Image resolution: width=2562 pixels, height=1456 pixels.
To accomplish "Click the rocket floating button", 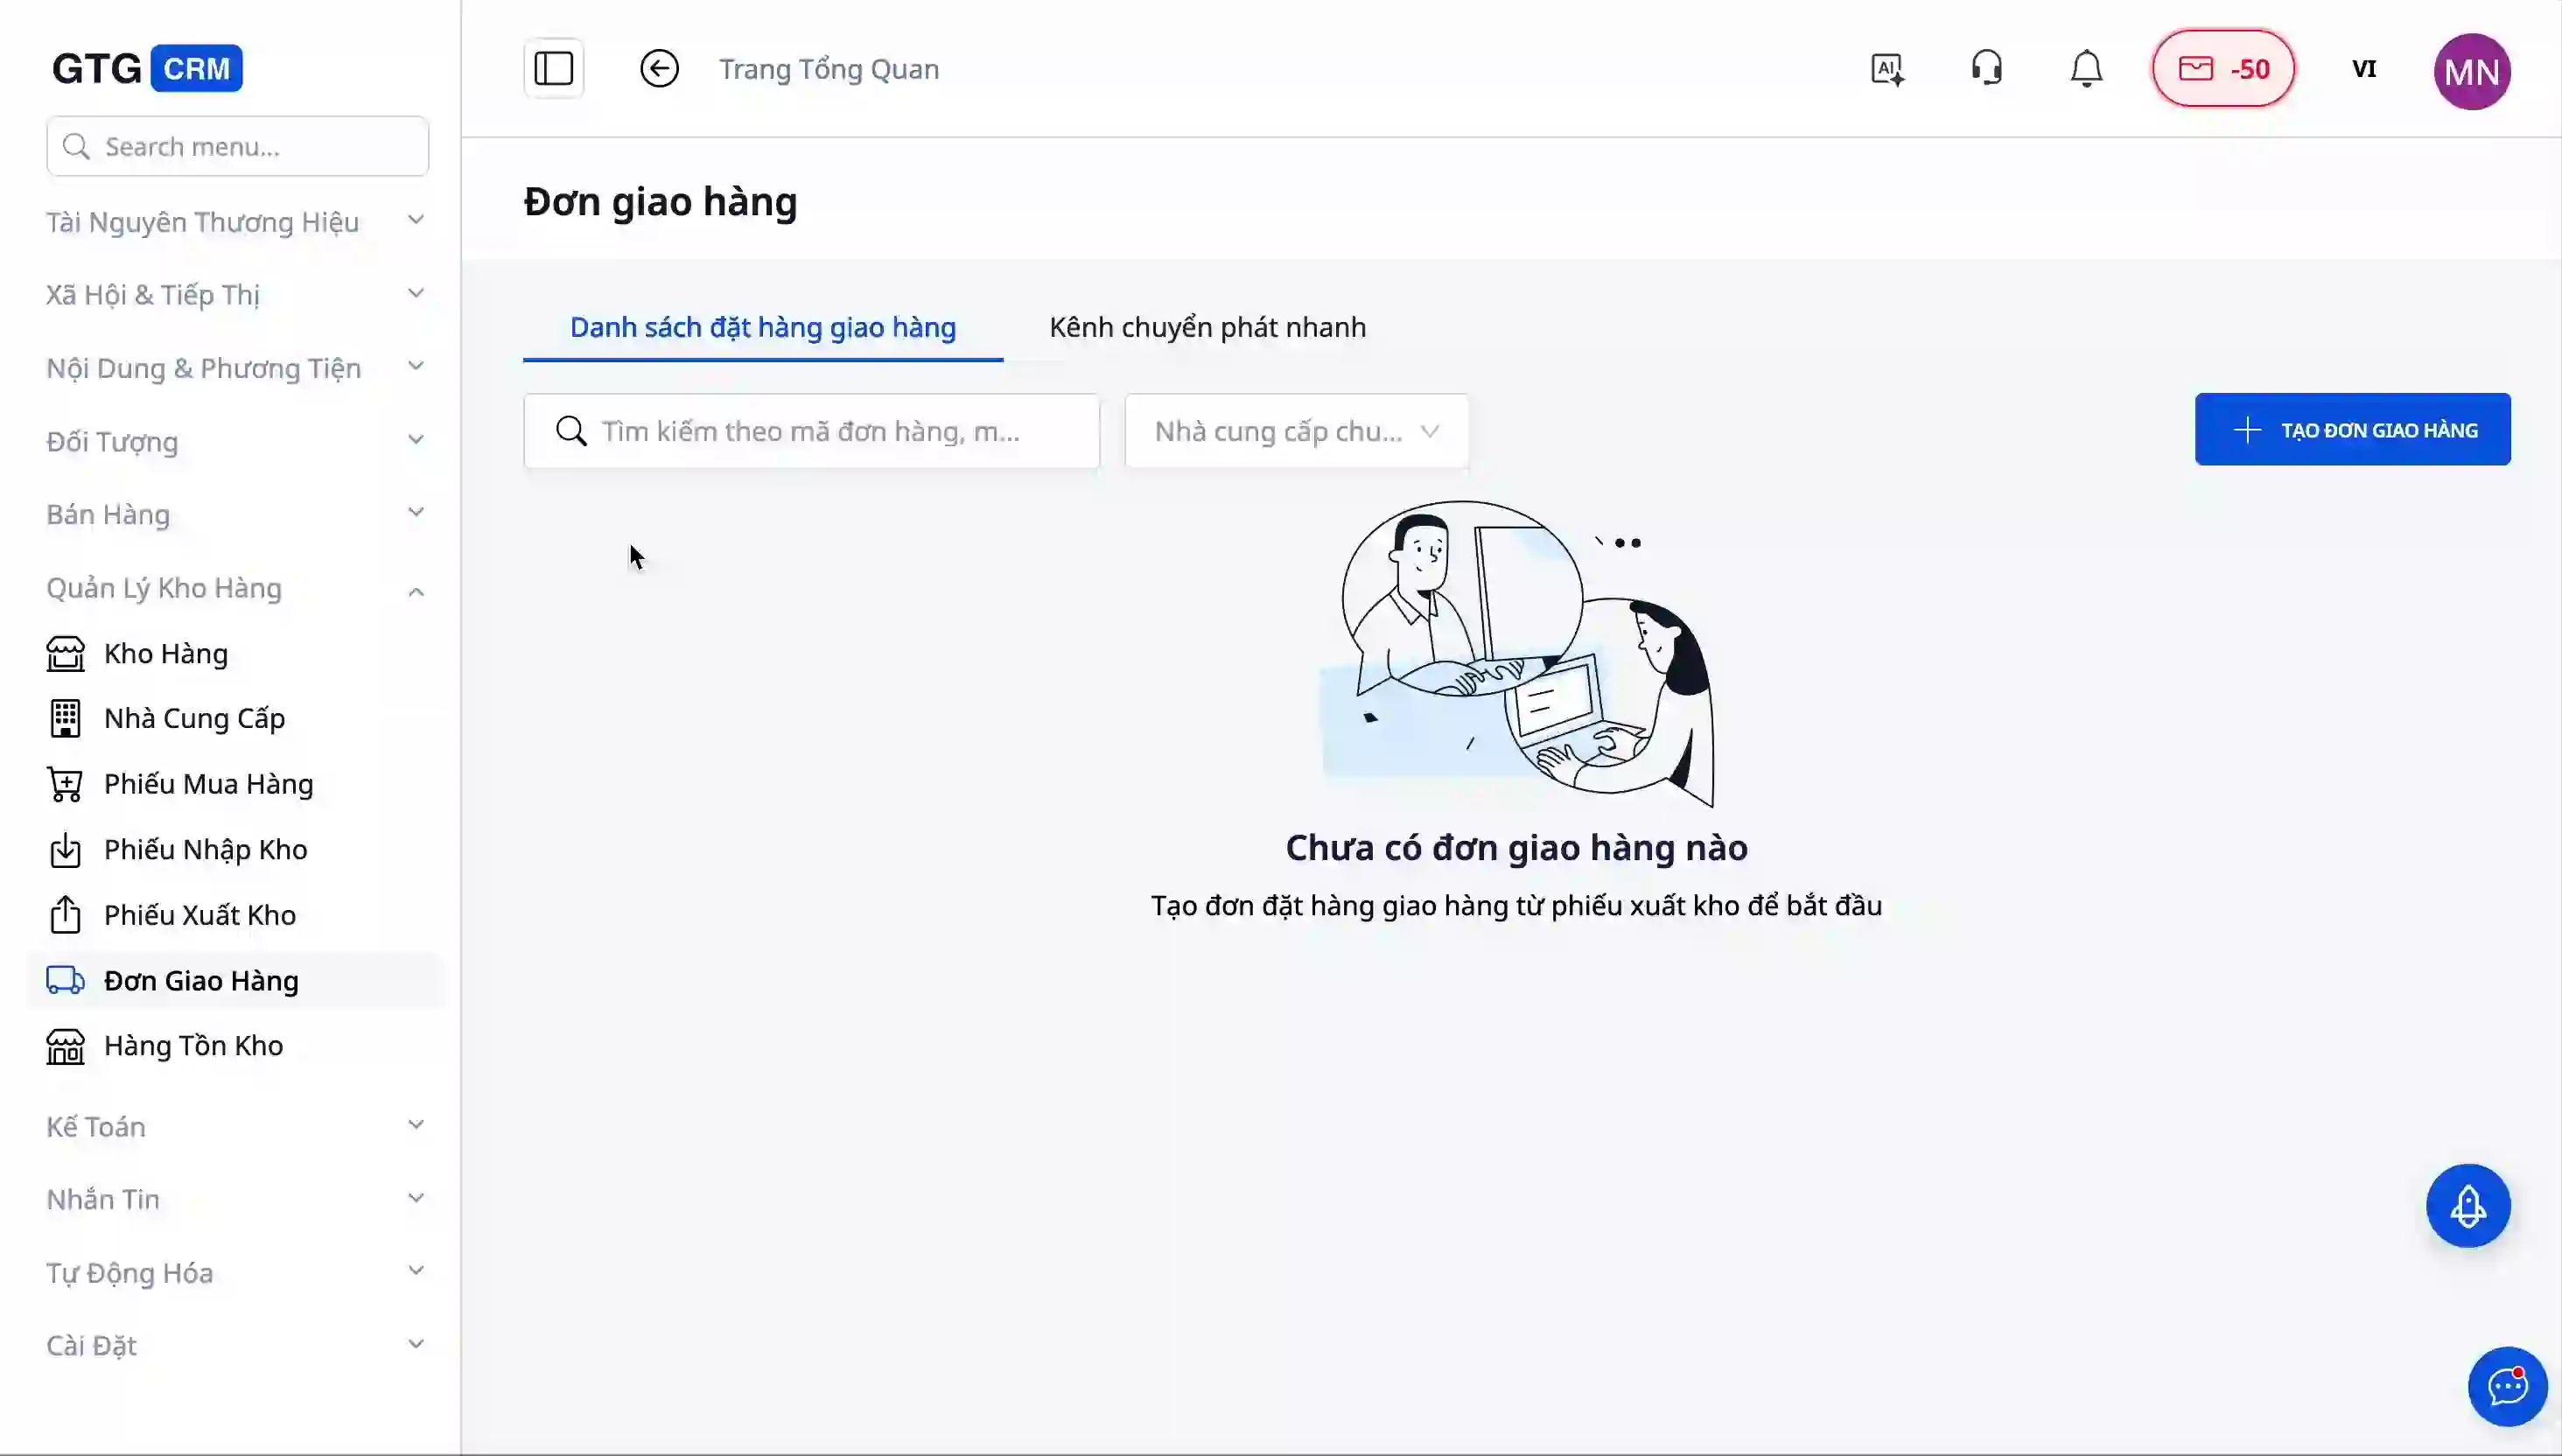I will pos(2468,1205).
